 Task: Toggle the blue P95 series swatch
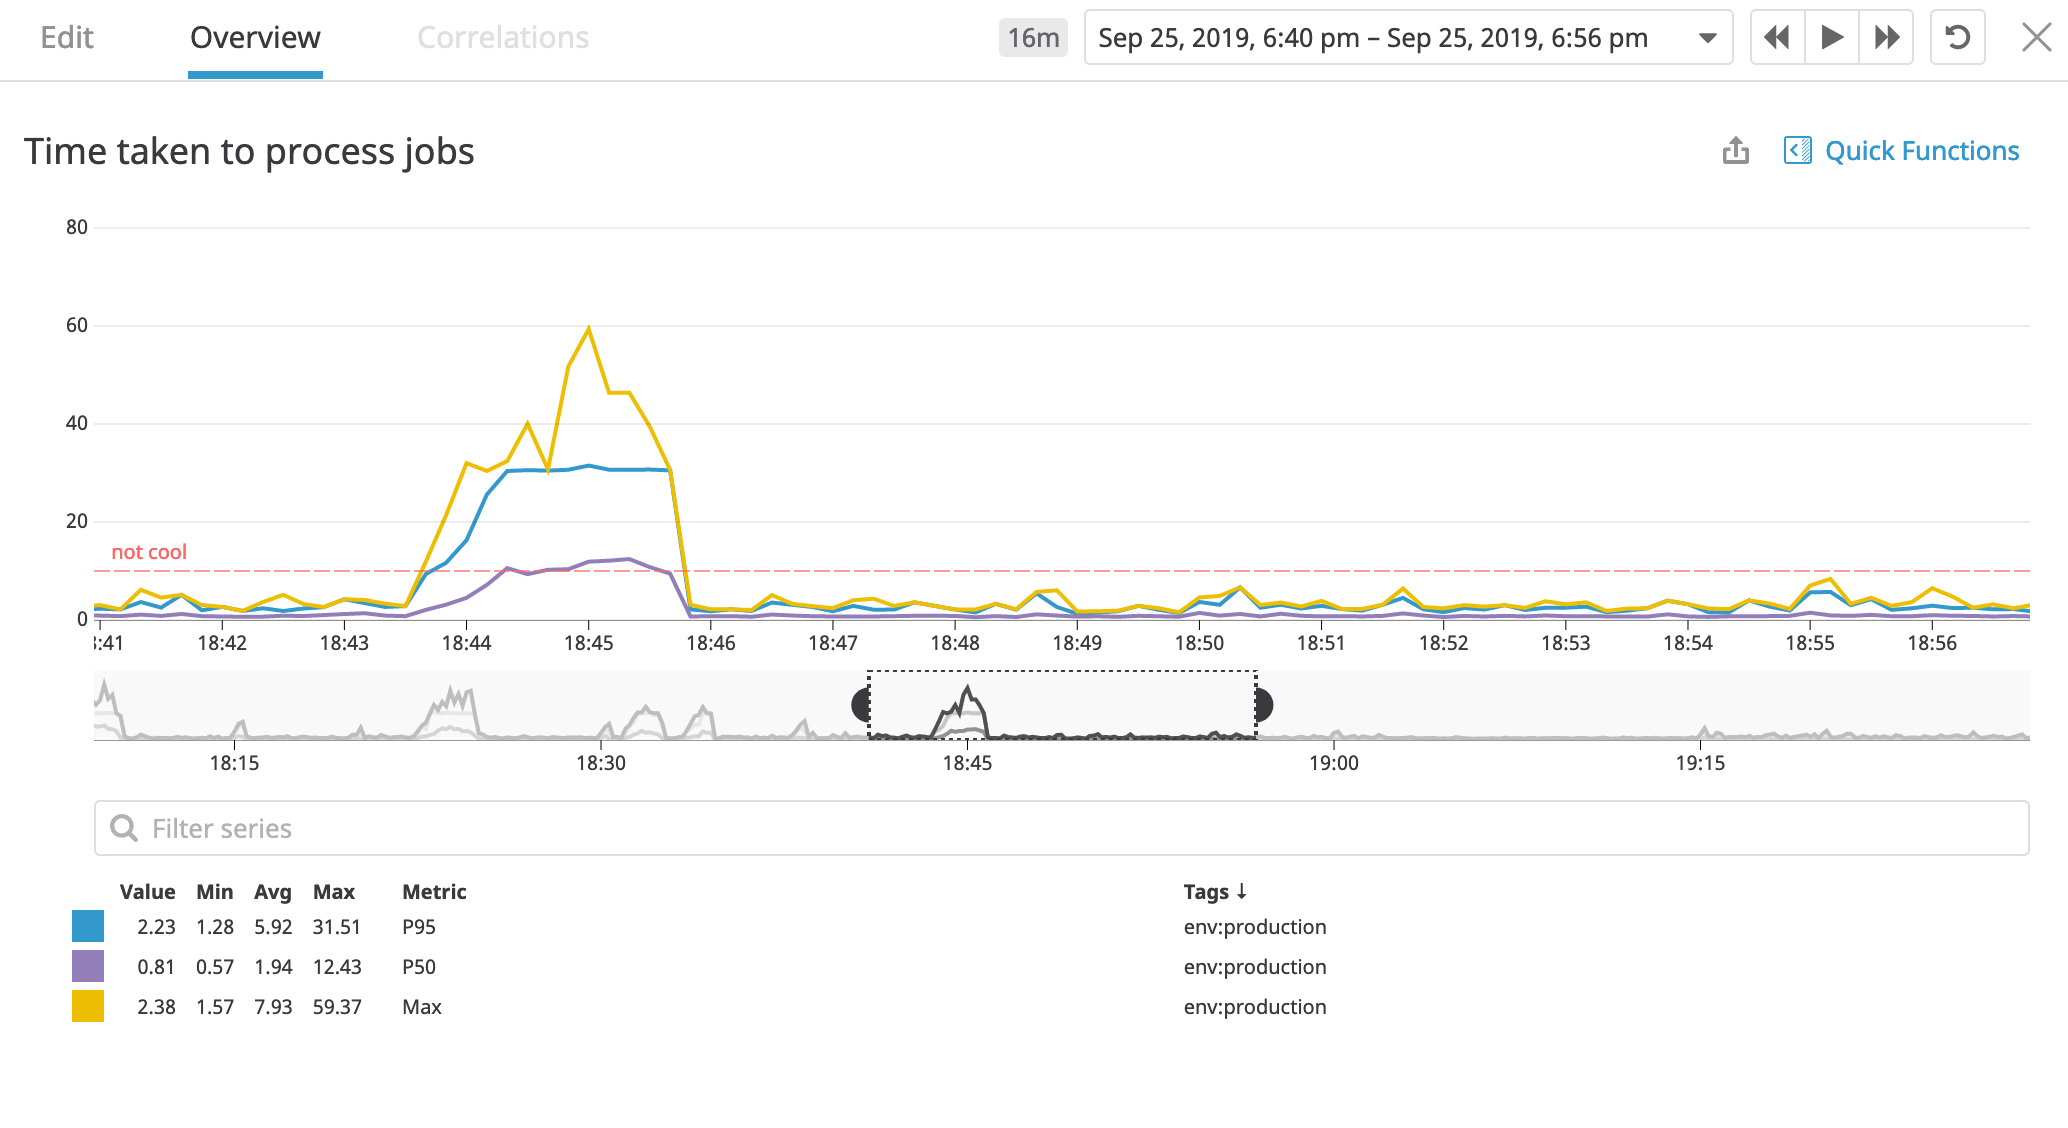click(88, 926)
